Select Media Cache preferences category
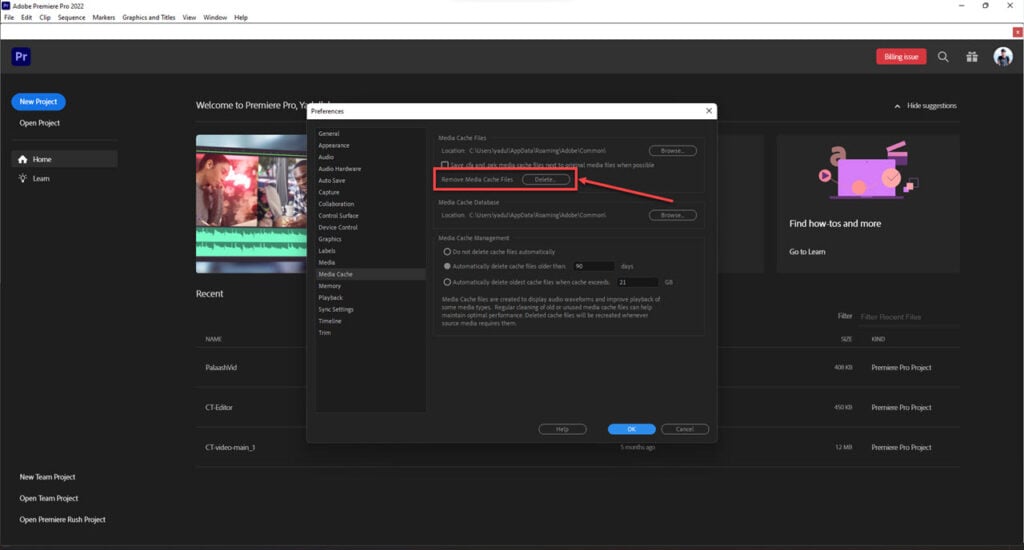Image resolution: width=1024 pixels, height=550 pixels. click(x=370, y=274)
